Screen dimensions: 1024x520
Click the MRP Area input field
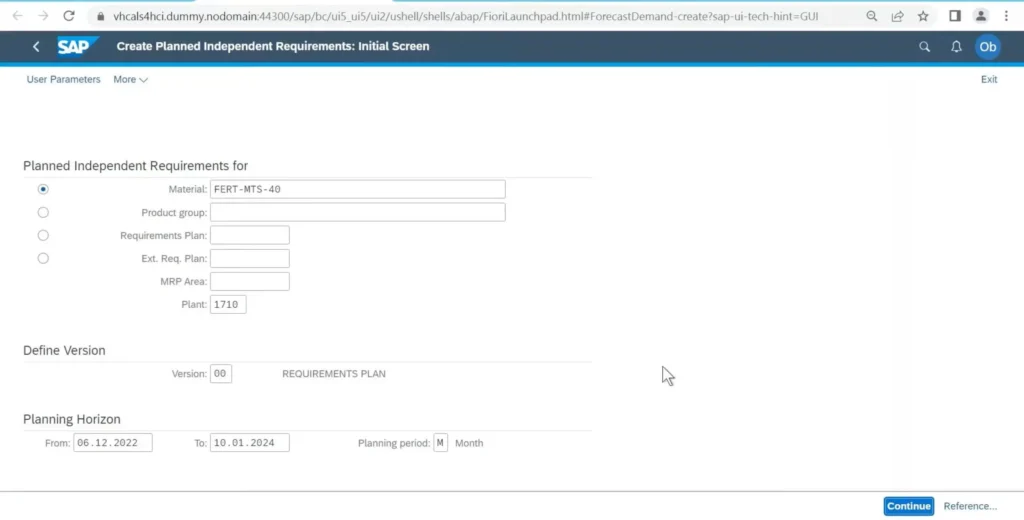(x=249, y=282)
